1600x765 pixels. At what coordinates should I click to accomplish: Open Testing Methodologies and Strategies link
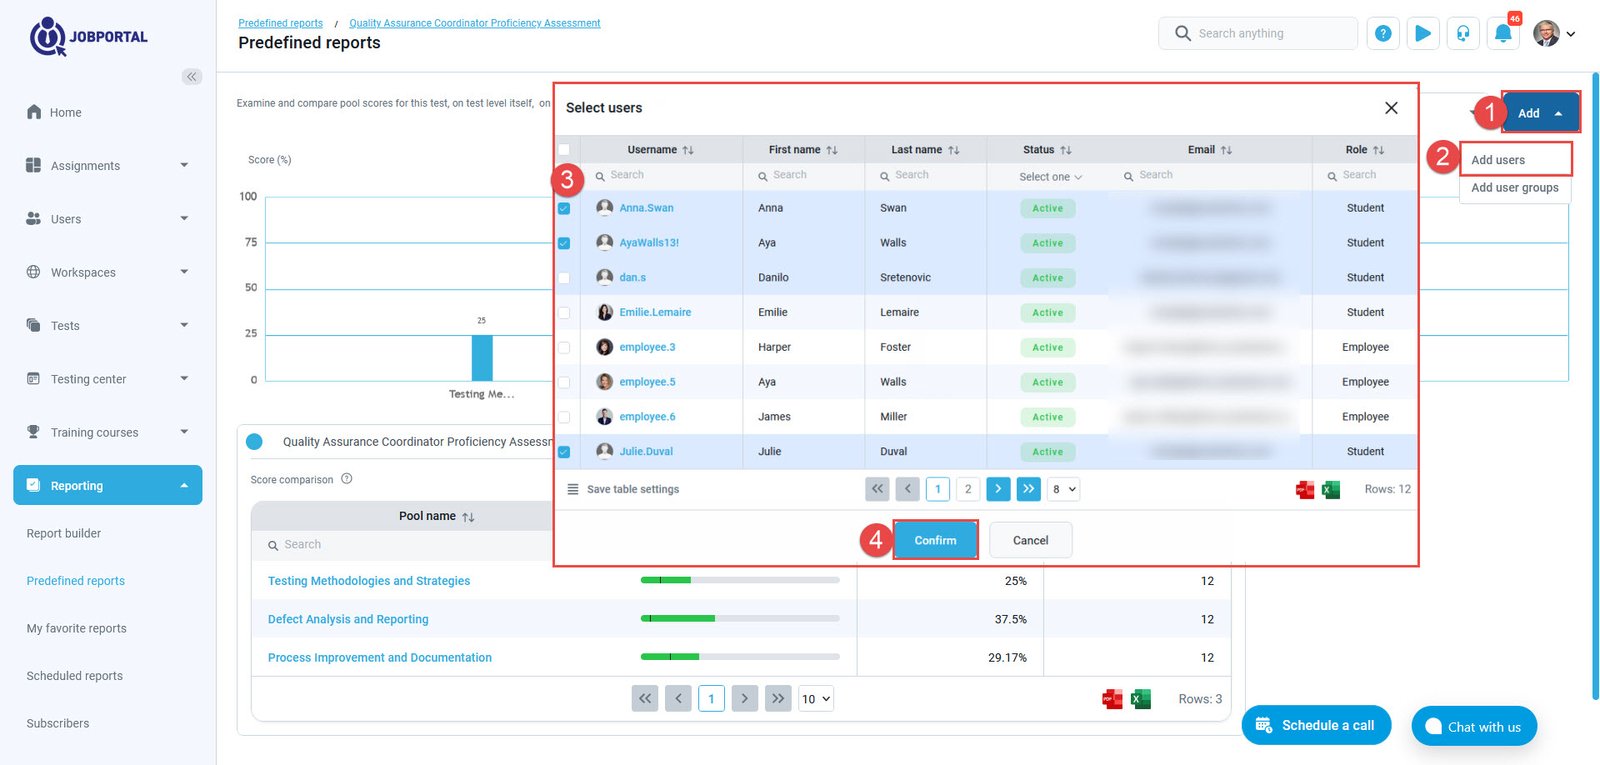click(x=369, y=581)
